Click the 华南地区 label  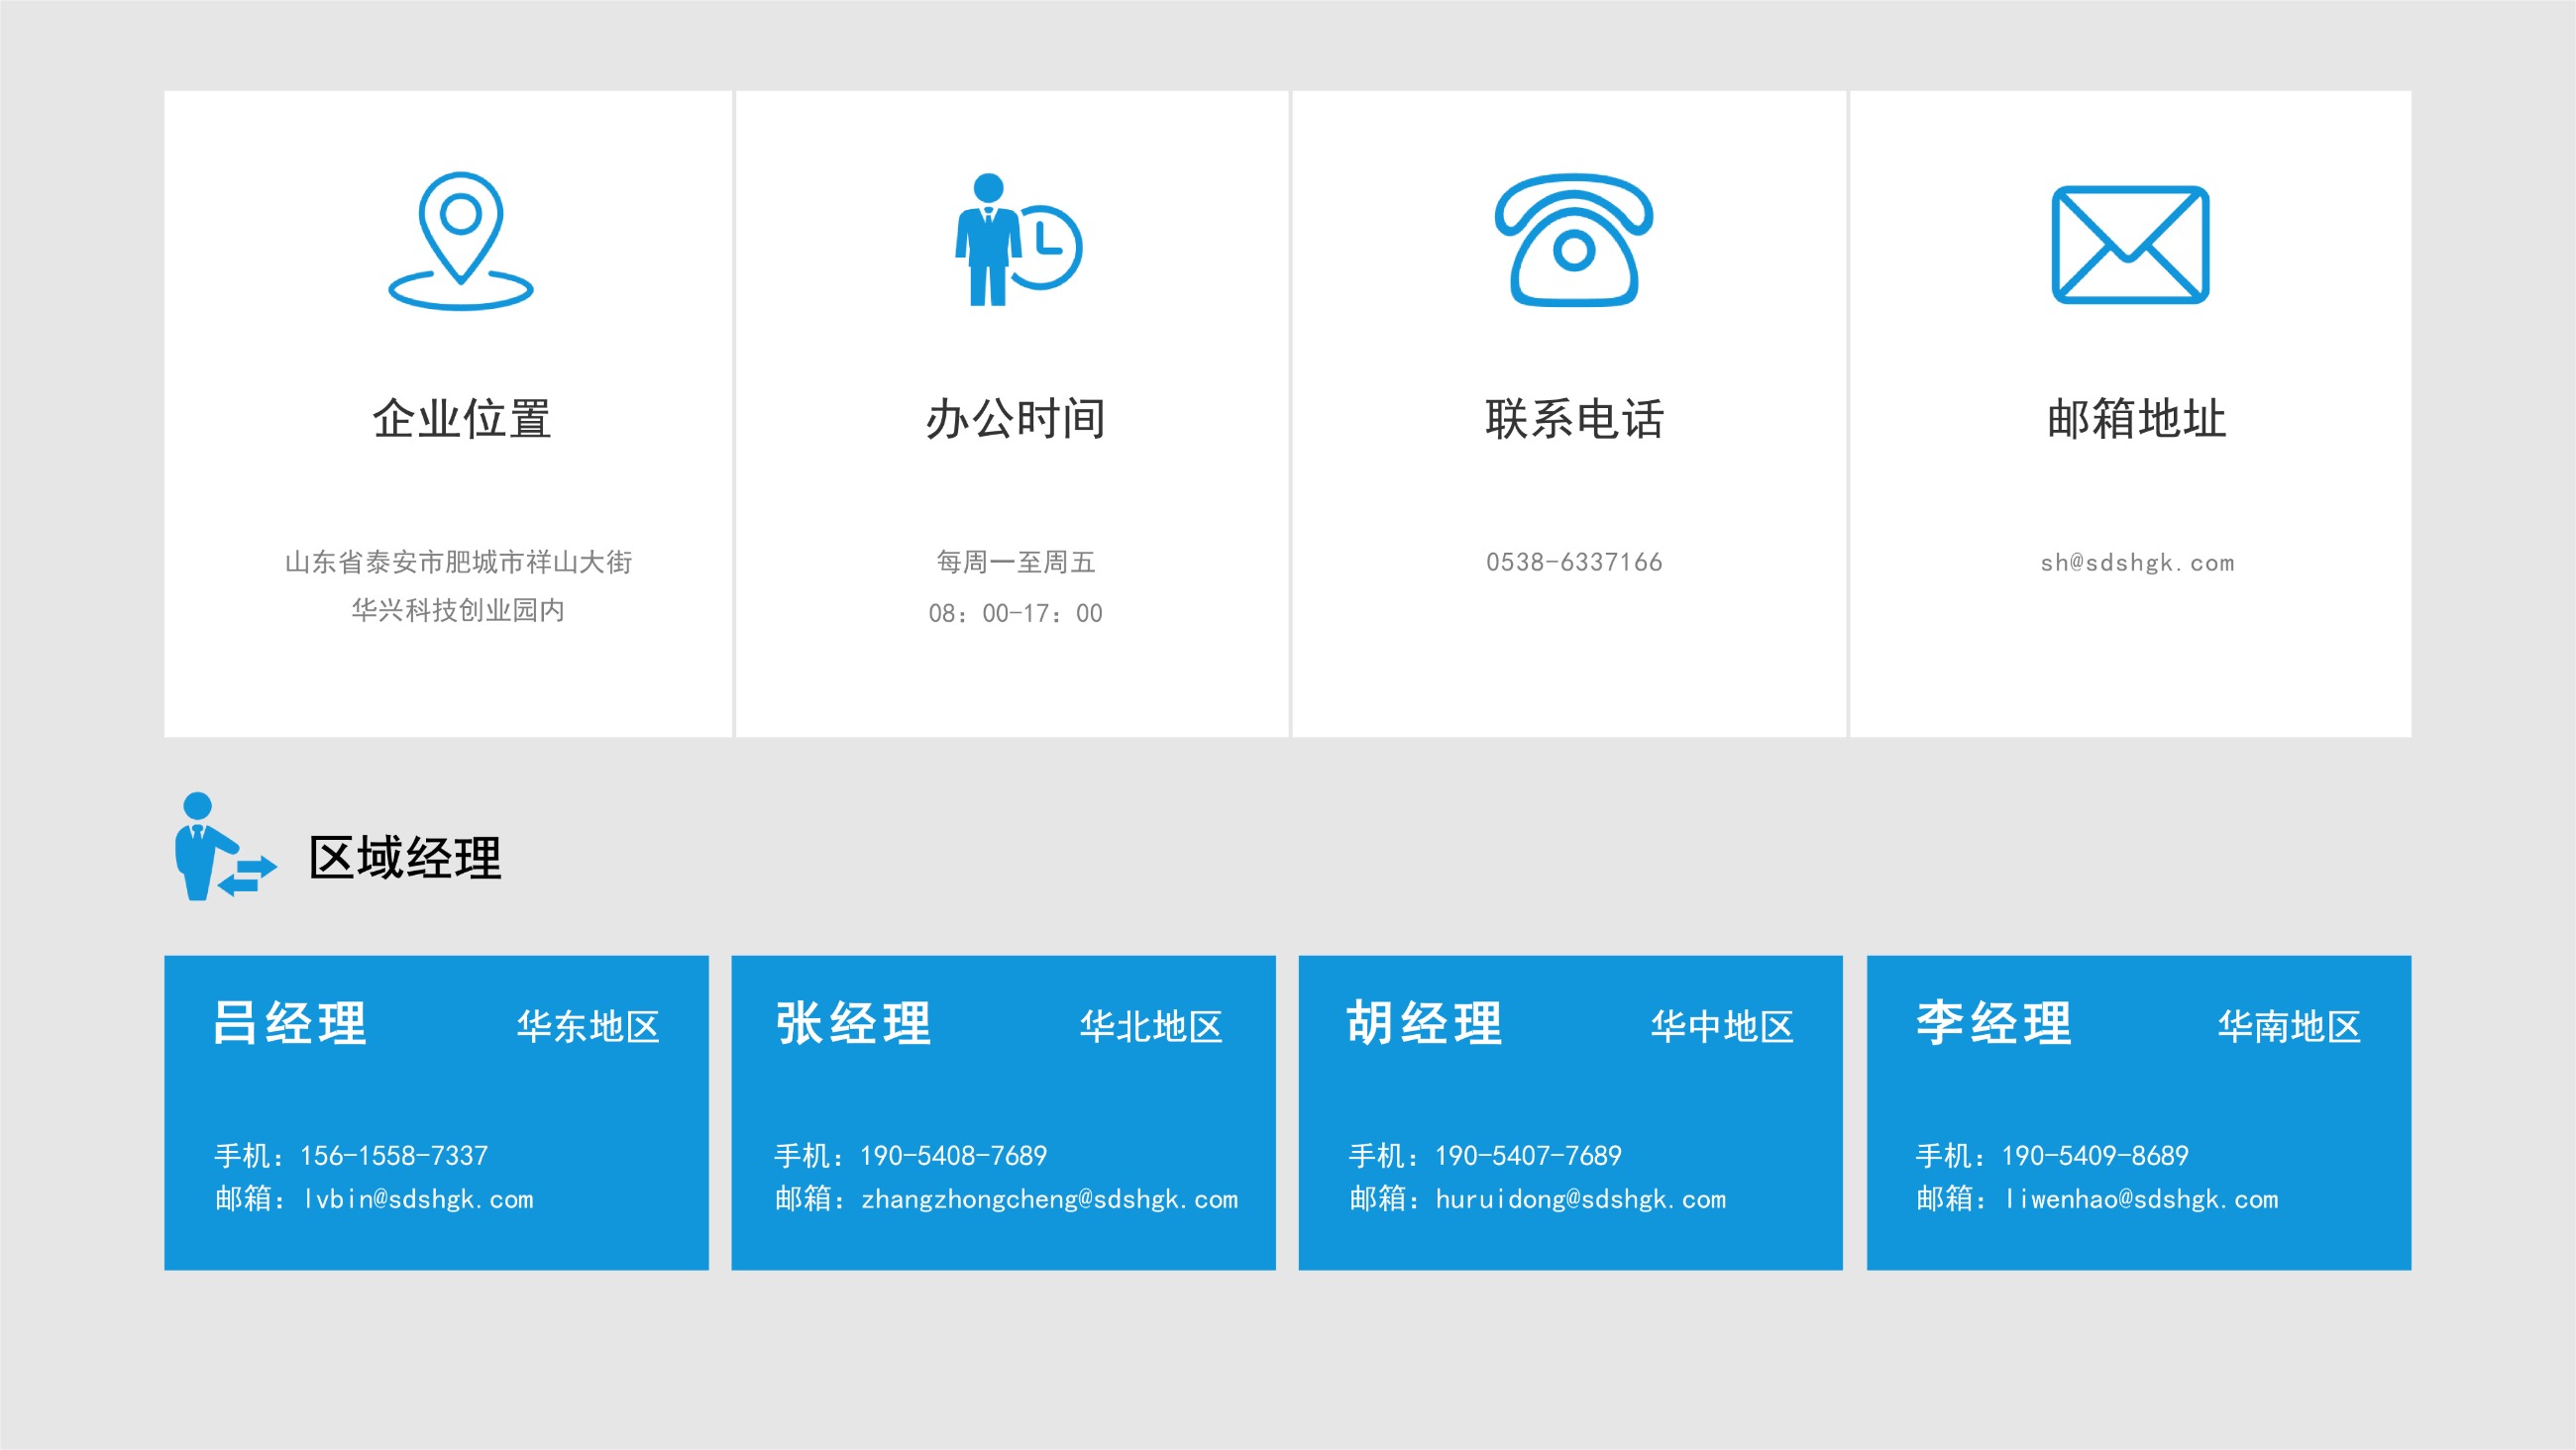coord(2289,1027)
